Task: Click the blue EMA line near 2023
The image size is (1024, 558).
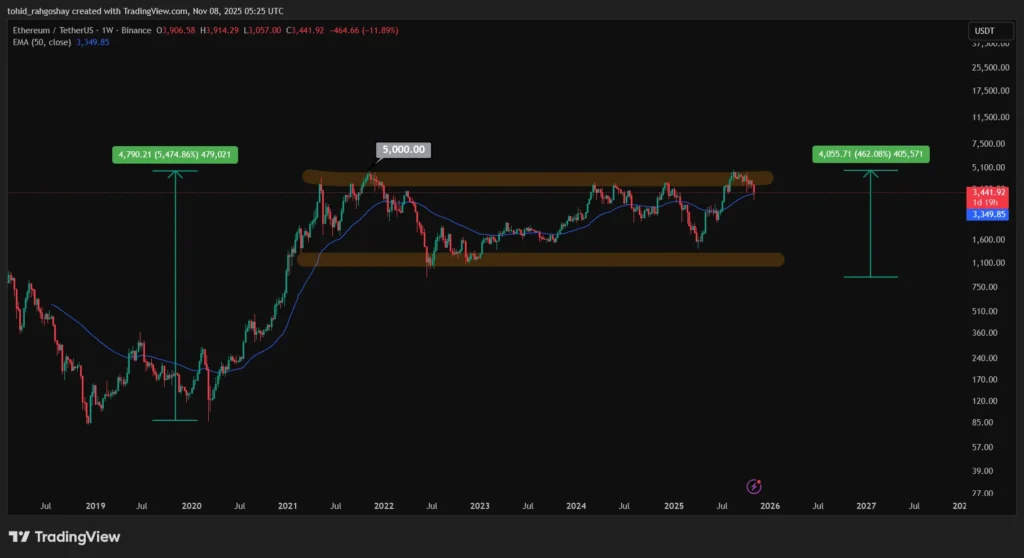Action: point(480,235)
